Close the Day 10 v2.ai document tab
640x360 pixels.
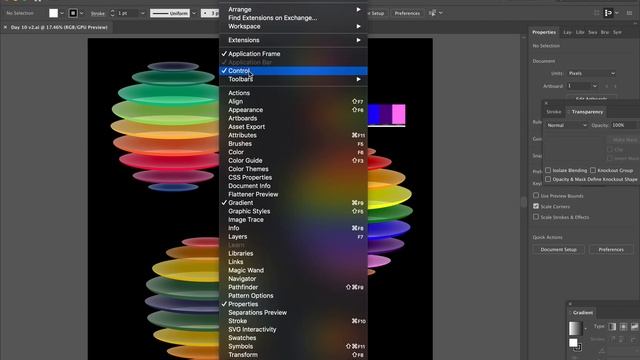[5, 27]
